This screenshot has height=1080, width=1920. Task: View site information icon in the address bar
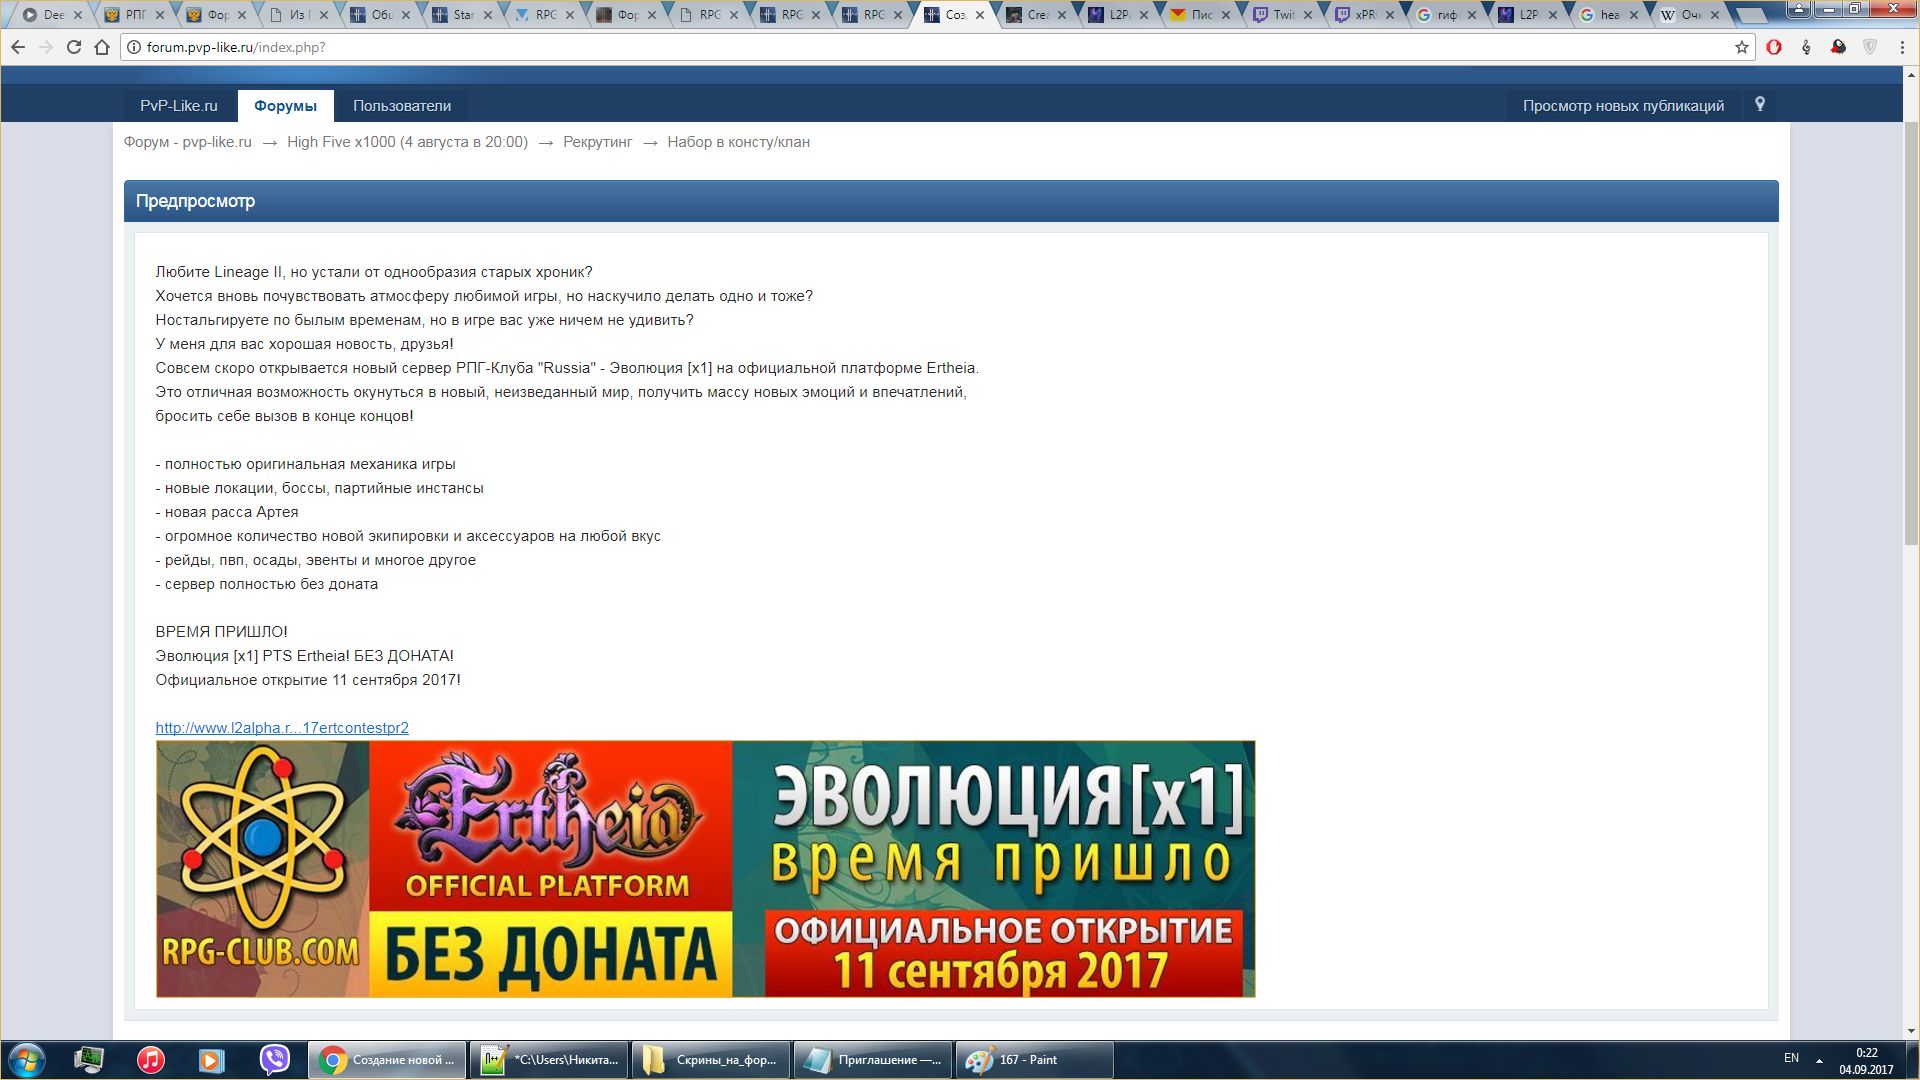pos(134,47)
